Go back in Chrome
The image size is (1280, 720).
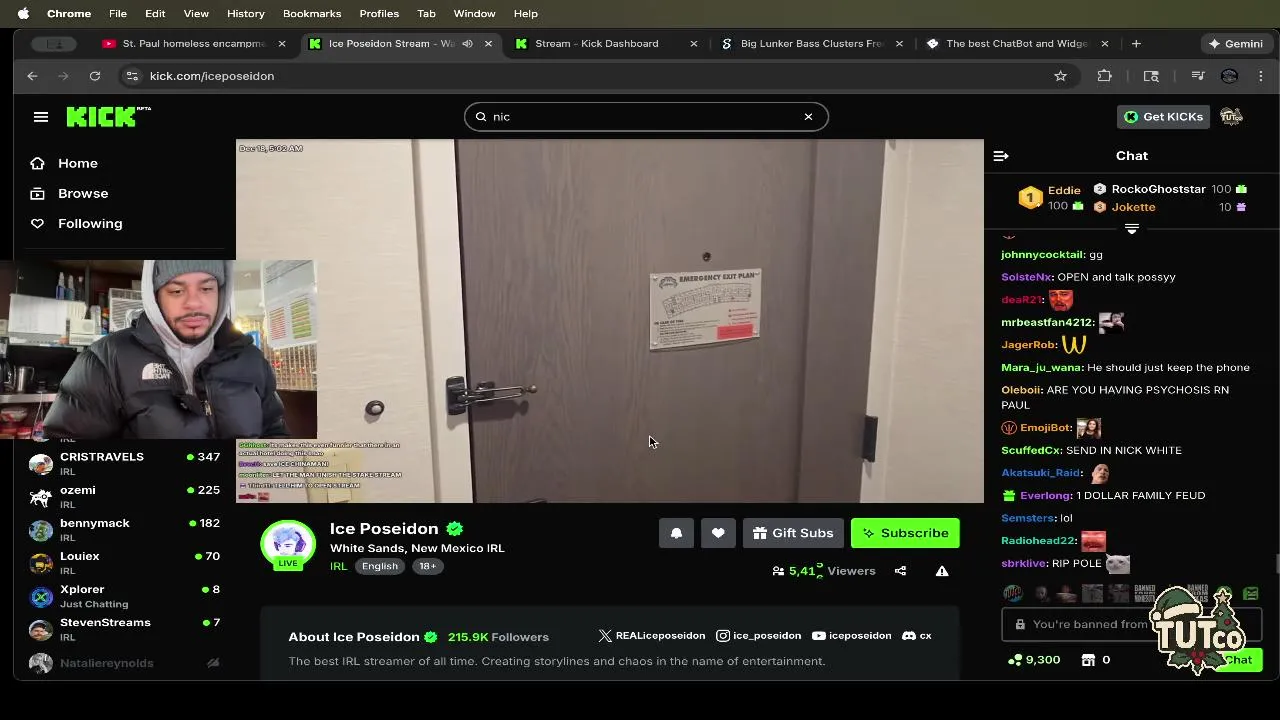point(32,76)
